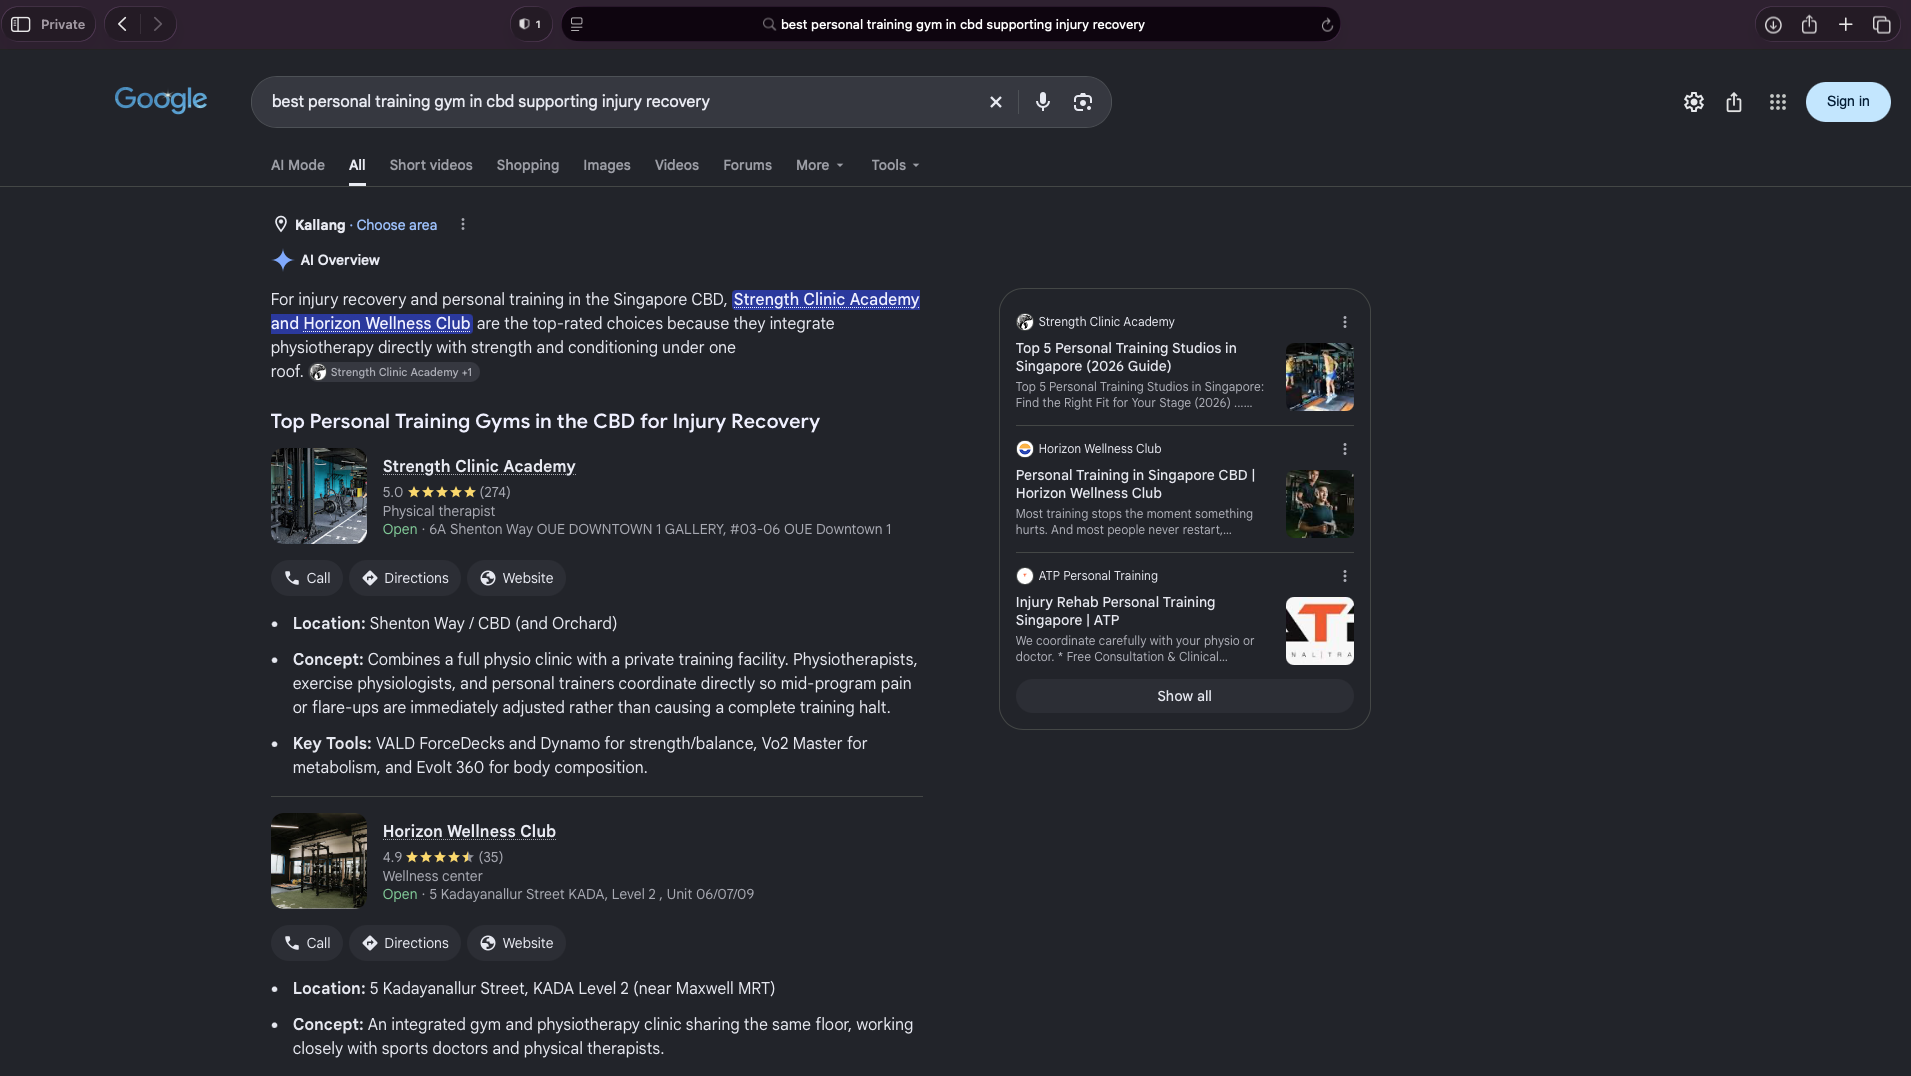1911x1076 pixels.
Task: Expand the More search filters dropdown
Action: pos(819,165)
